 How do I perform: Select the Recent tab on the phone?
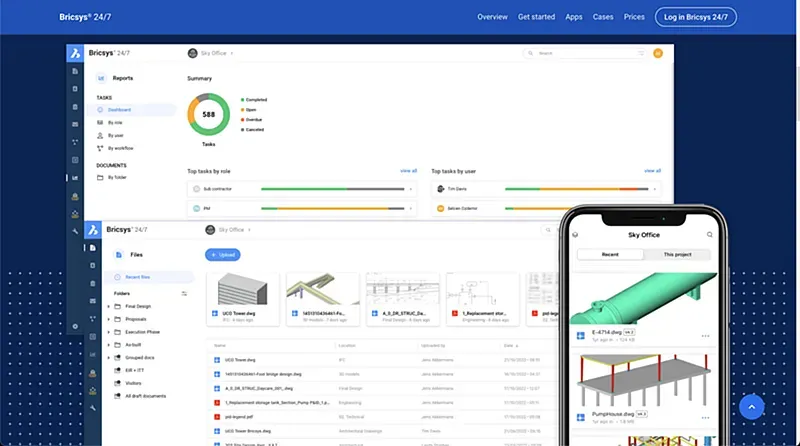pyautogui.click(x=610, y=254)
